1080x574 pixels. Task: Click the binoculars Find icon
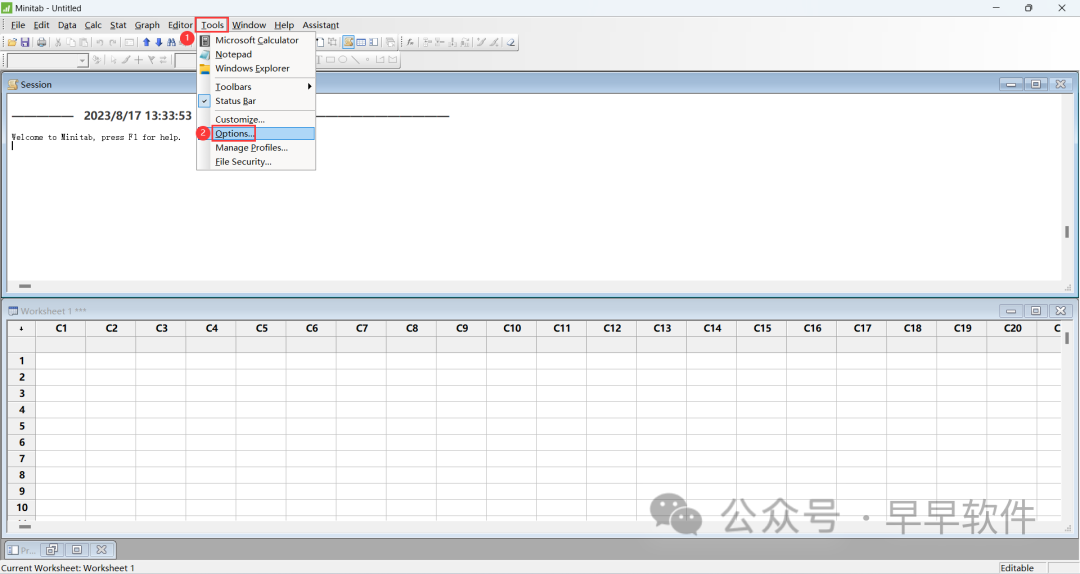point(171,42)
